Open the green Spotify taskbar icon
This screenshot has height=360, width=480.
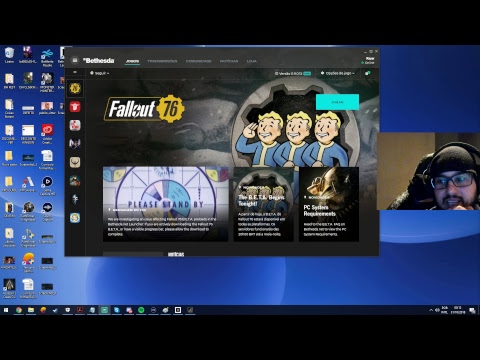pyautogui.click(x=141, y=310)
